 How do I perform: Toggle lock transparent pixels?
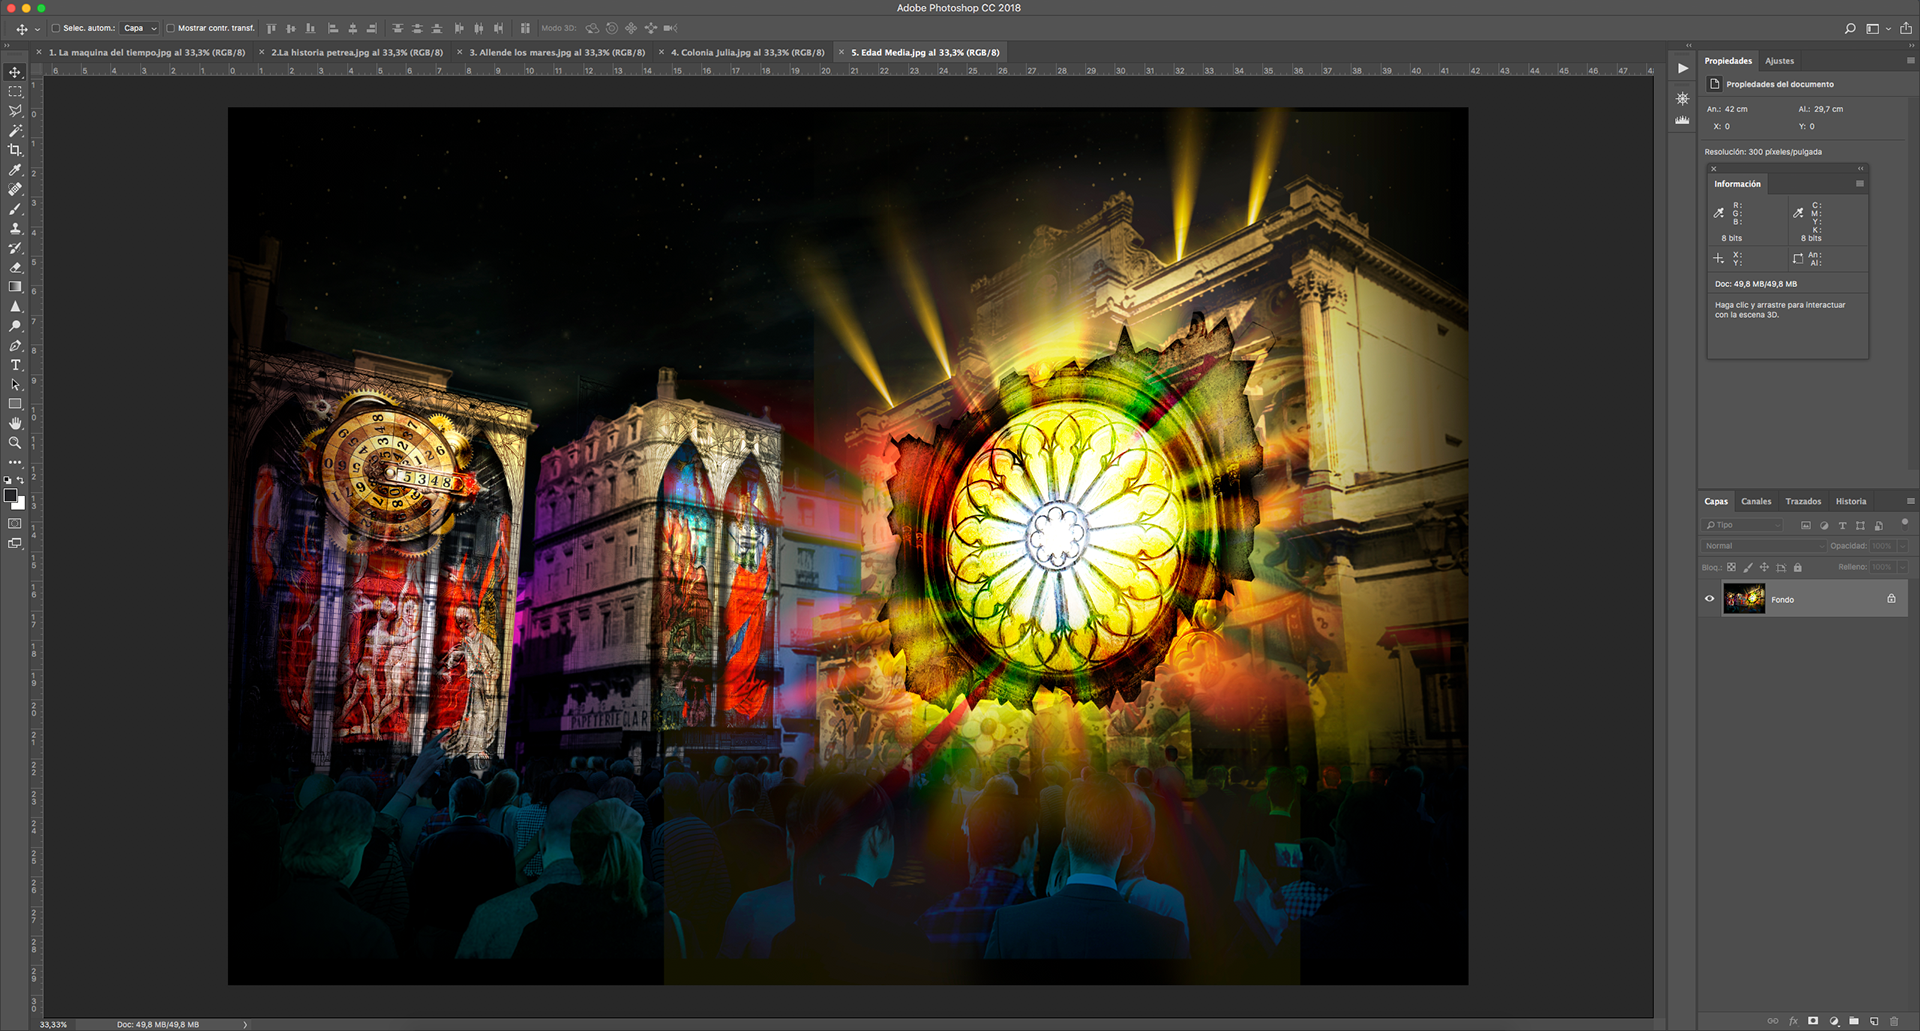pos(1732,567)
